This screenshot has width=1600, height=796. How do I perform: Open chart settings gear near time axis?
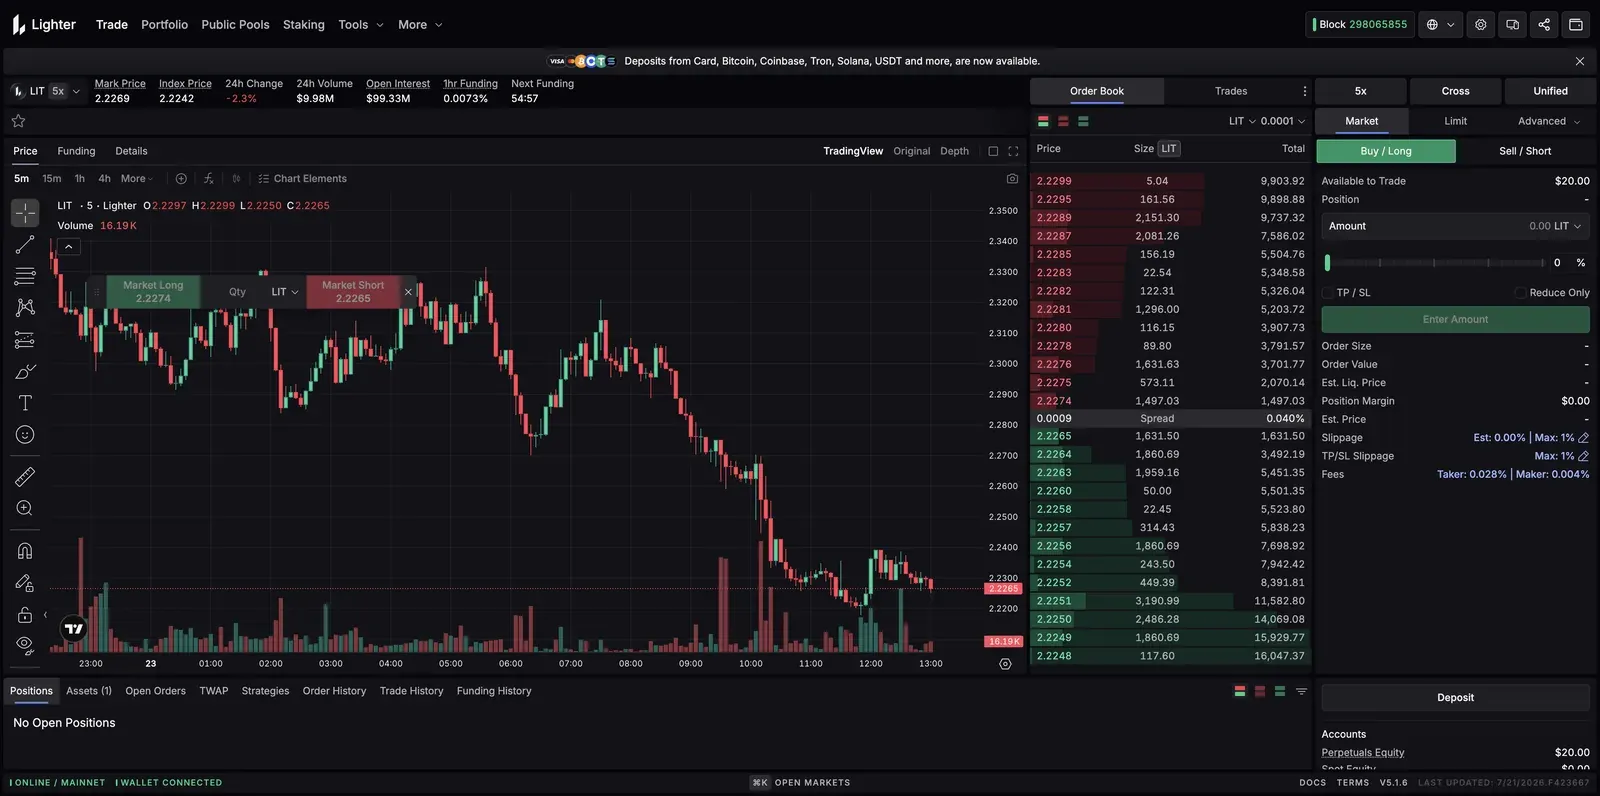point(1005,664)
